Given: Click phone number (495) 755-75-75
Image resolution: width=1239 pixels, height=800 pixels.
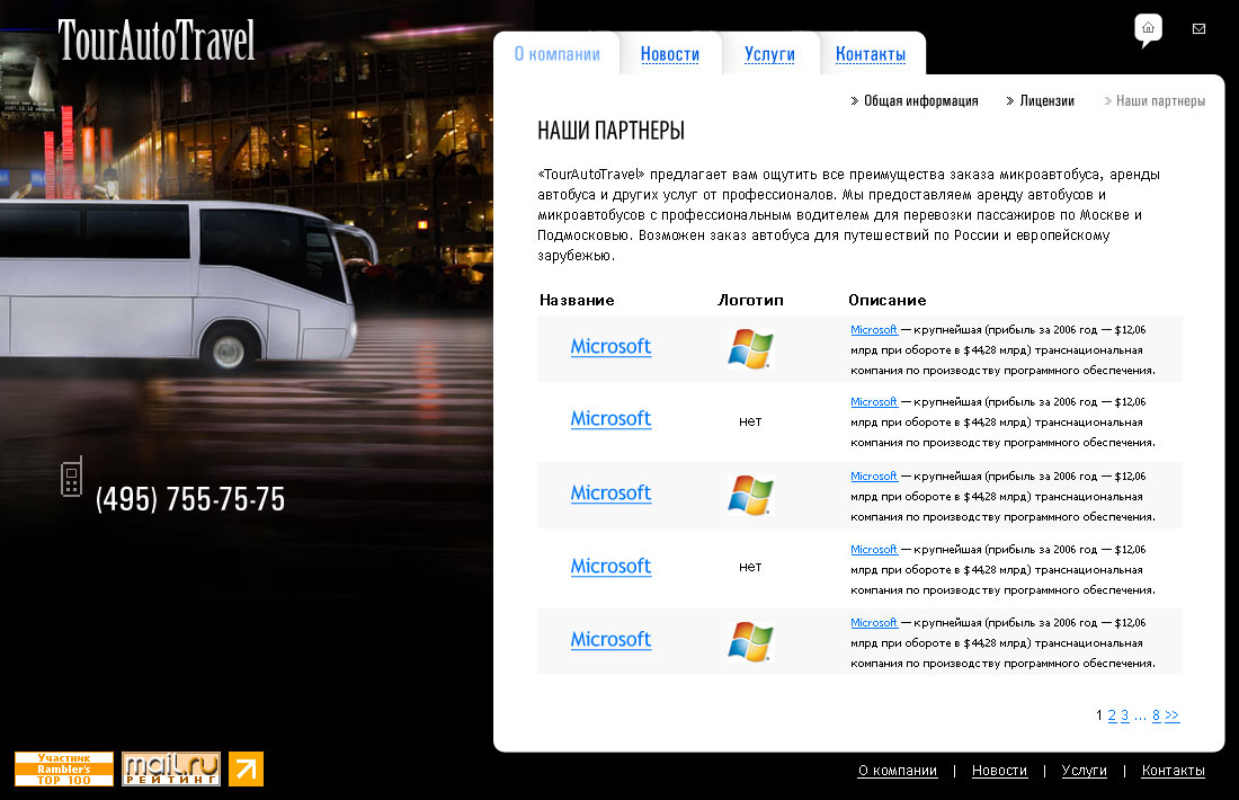Looking at the screenshot, I should pyautogui.click(x=190, y=499).
